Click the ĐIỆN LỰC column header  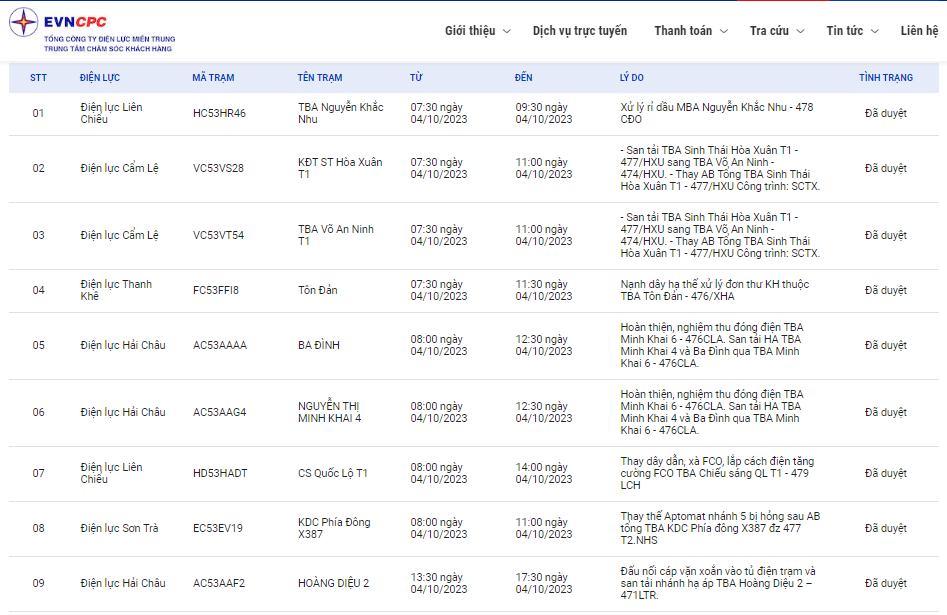103,77
